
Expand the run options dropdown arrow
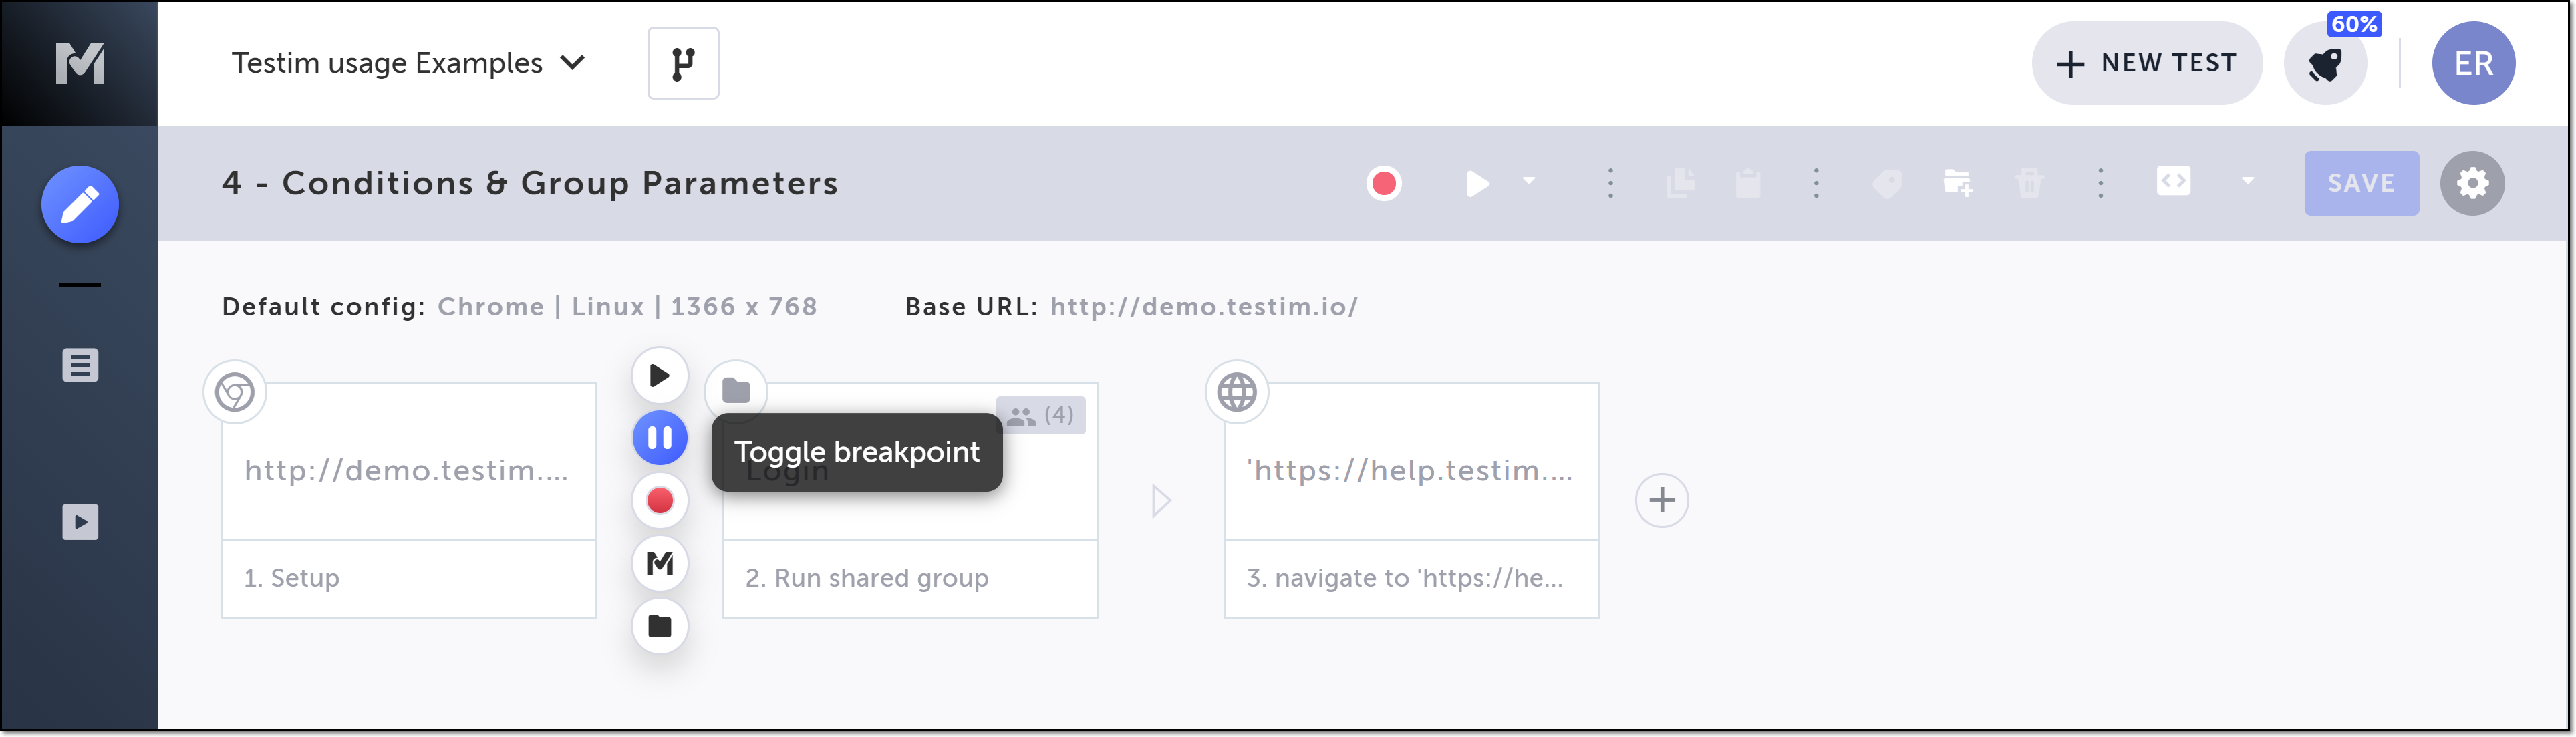1528,181
